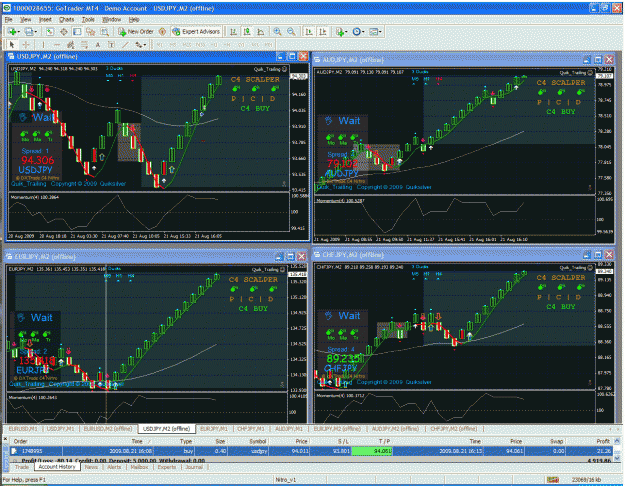Image resolution: width=625 pixels, height=486 pixels.
Task: Switch to the EURUSD,M1 chart tab
Action: point(22,429)
